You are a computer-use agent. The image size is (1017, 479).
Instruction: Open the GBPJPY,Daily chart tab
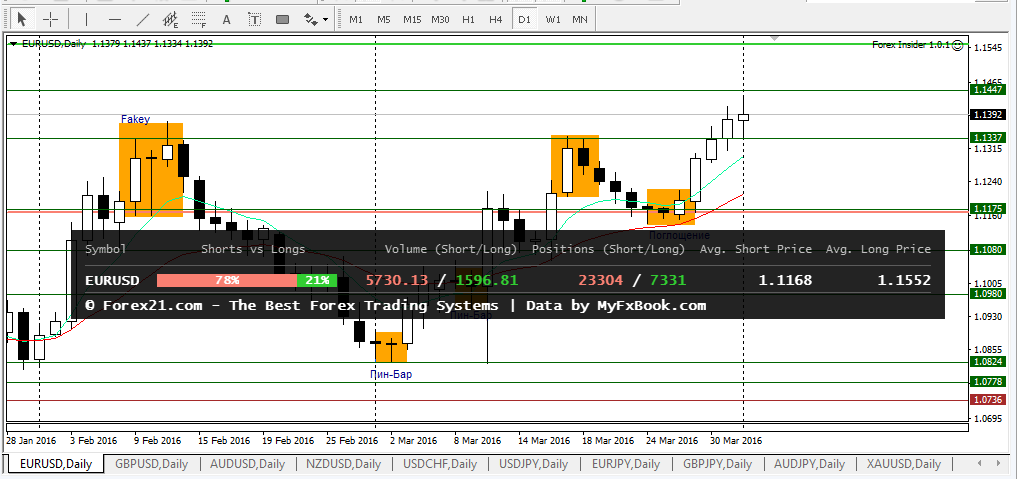tap(718, 463)
